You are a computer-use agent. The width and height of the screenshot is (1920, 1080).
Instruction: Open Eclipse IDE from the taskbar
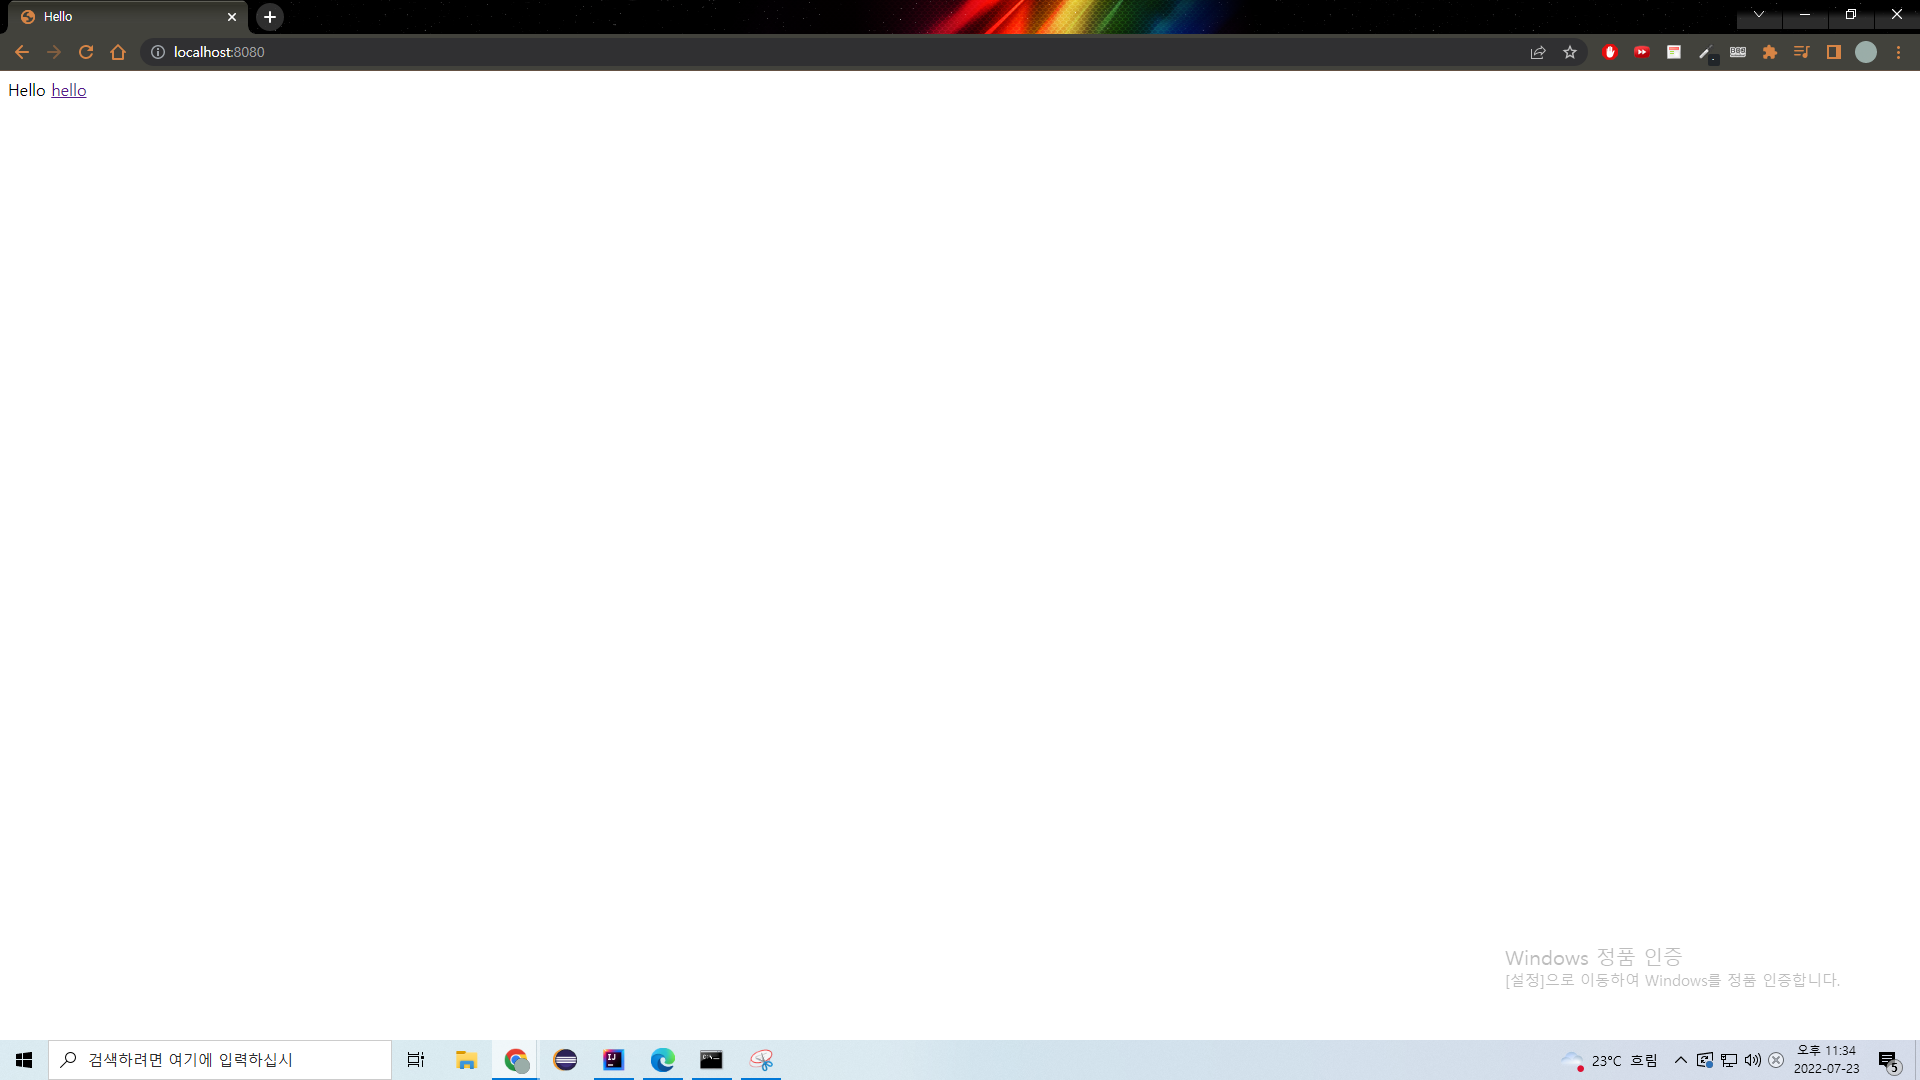pyautogui.click(x=565, y=1060)
